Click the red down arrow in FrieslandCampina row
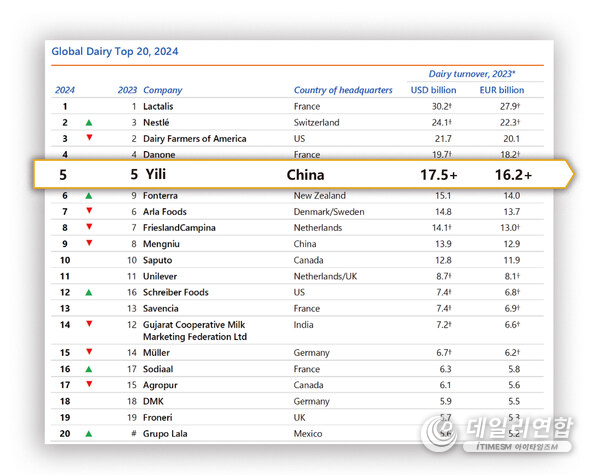599x475 pixels. pyautogui.click(x=89, y=227)
